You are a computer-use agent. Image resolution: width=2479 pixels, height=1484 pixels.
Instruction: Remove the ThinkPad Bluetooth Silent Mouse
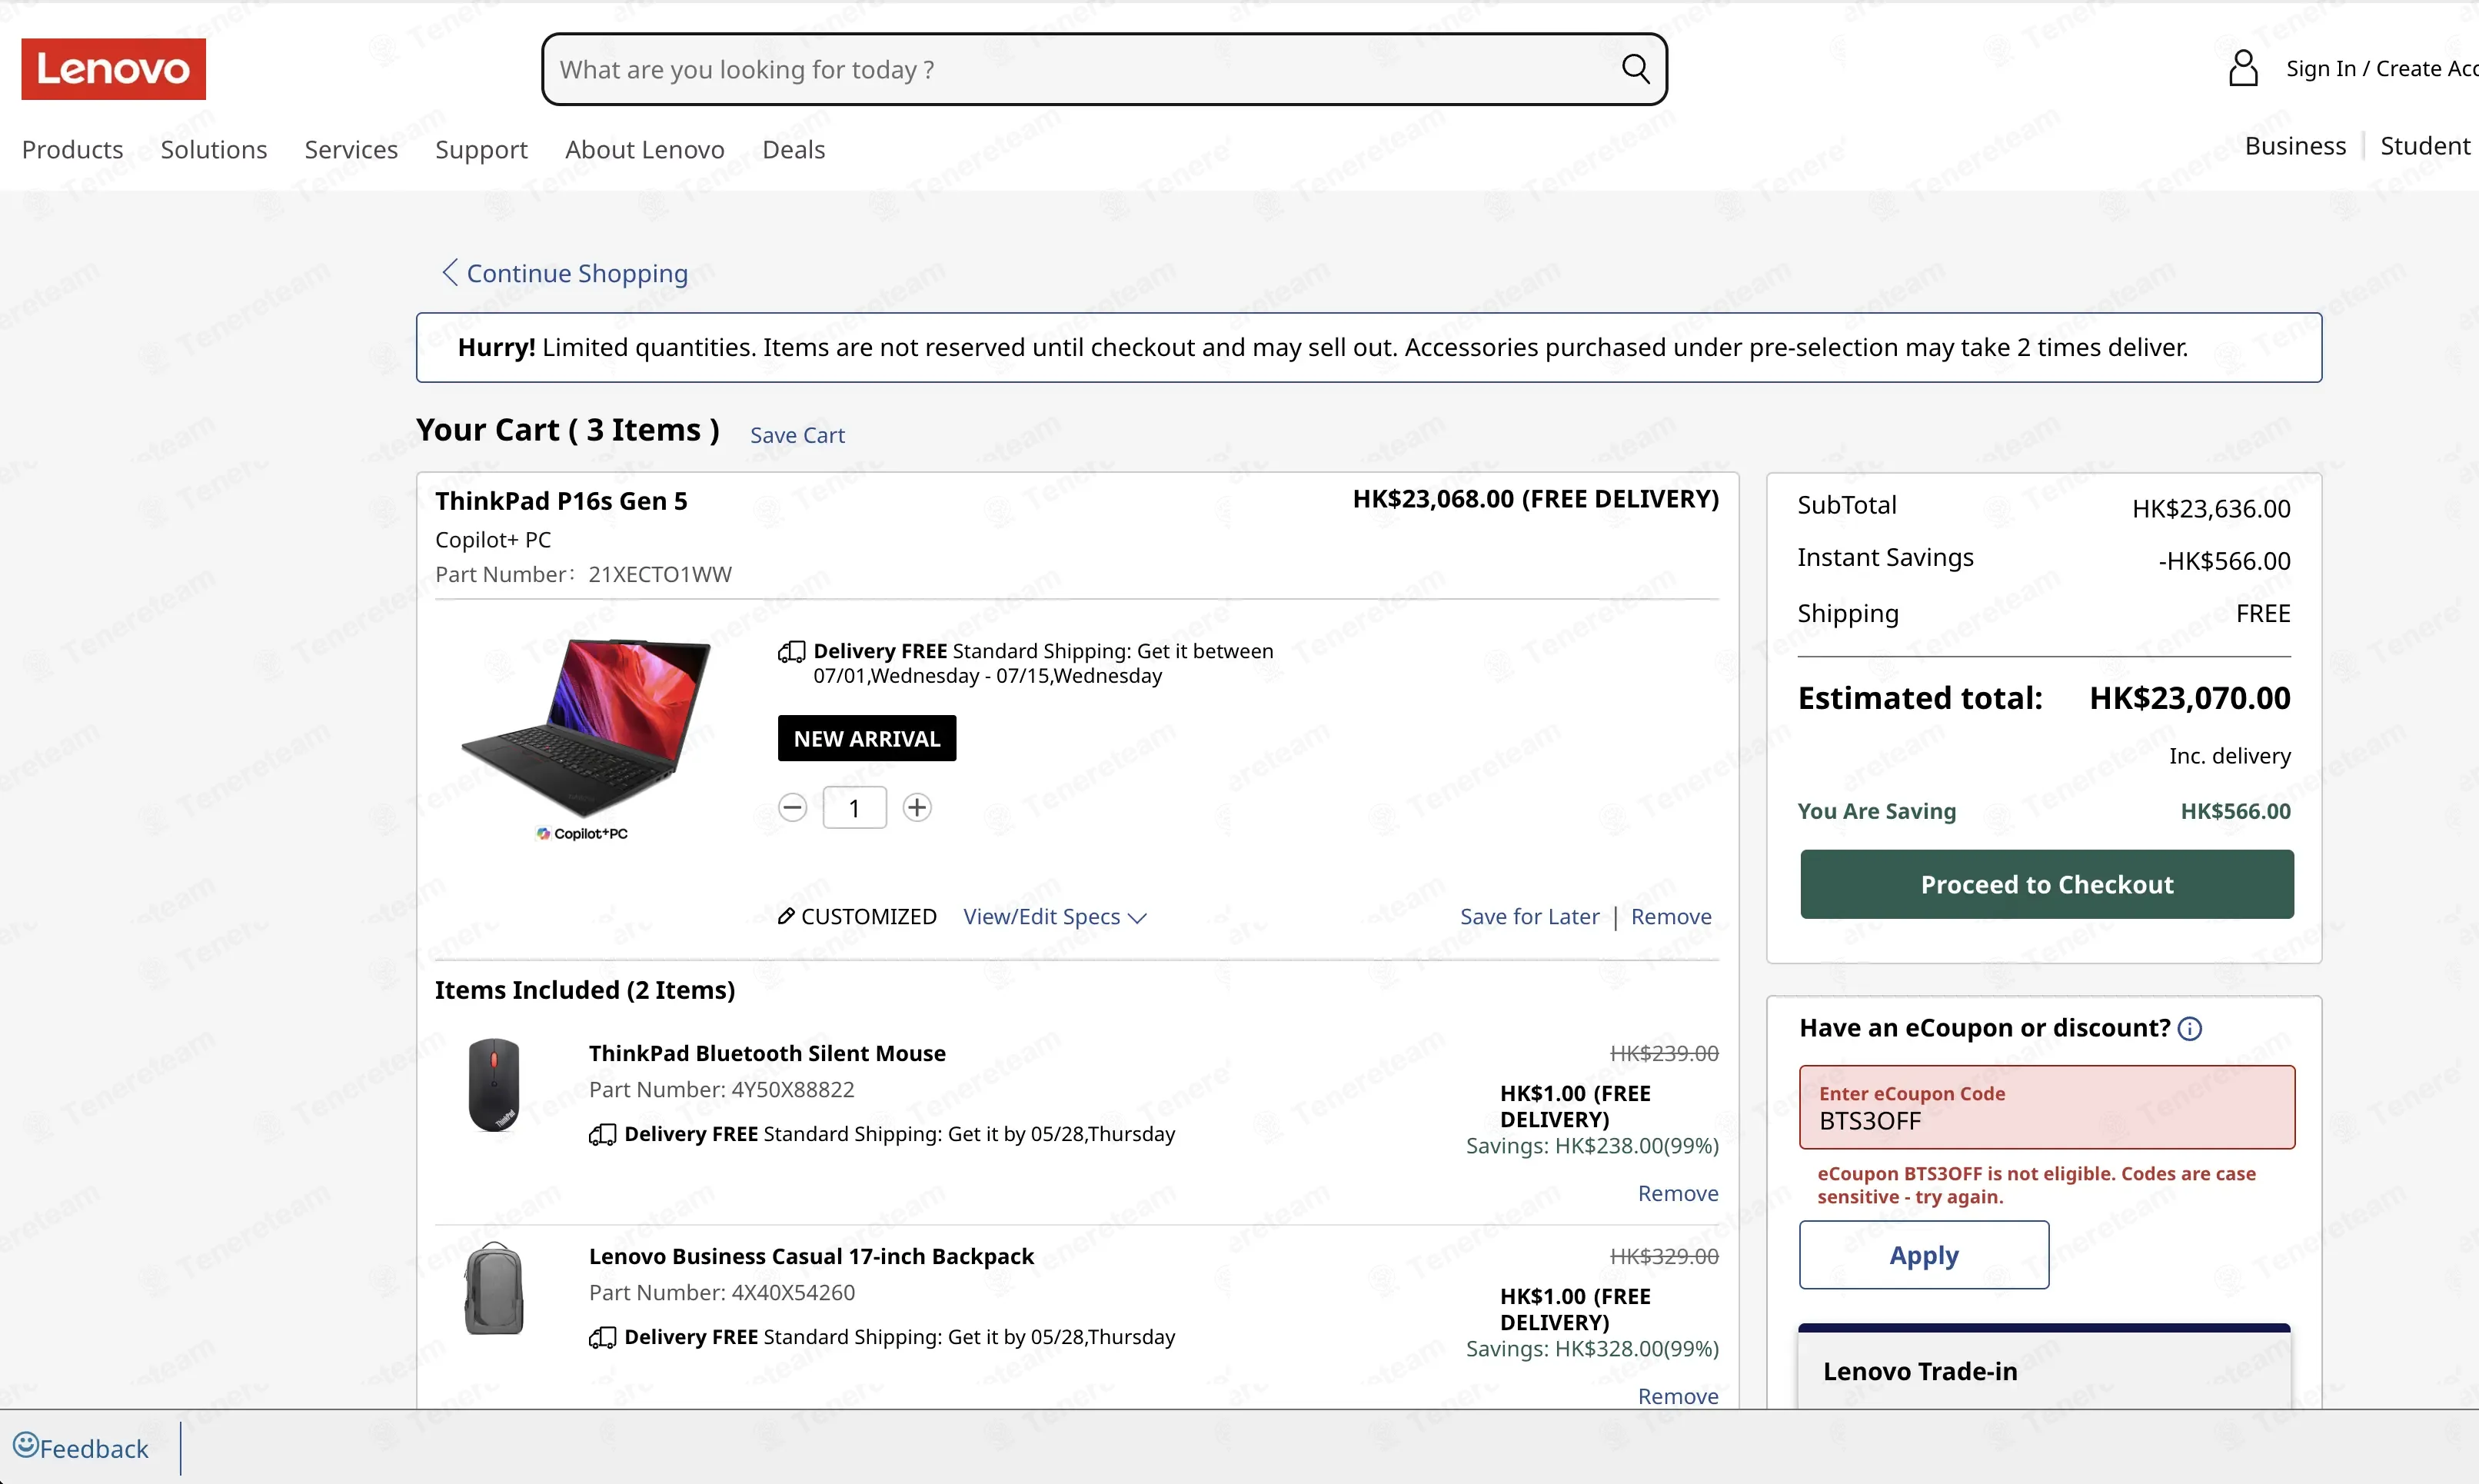[x=1678, y=1193]
